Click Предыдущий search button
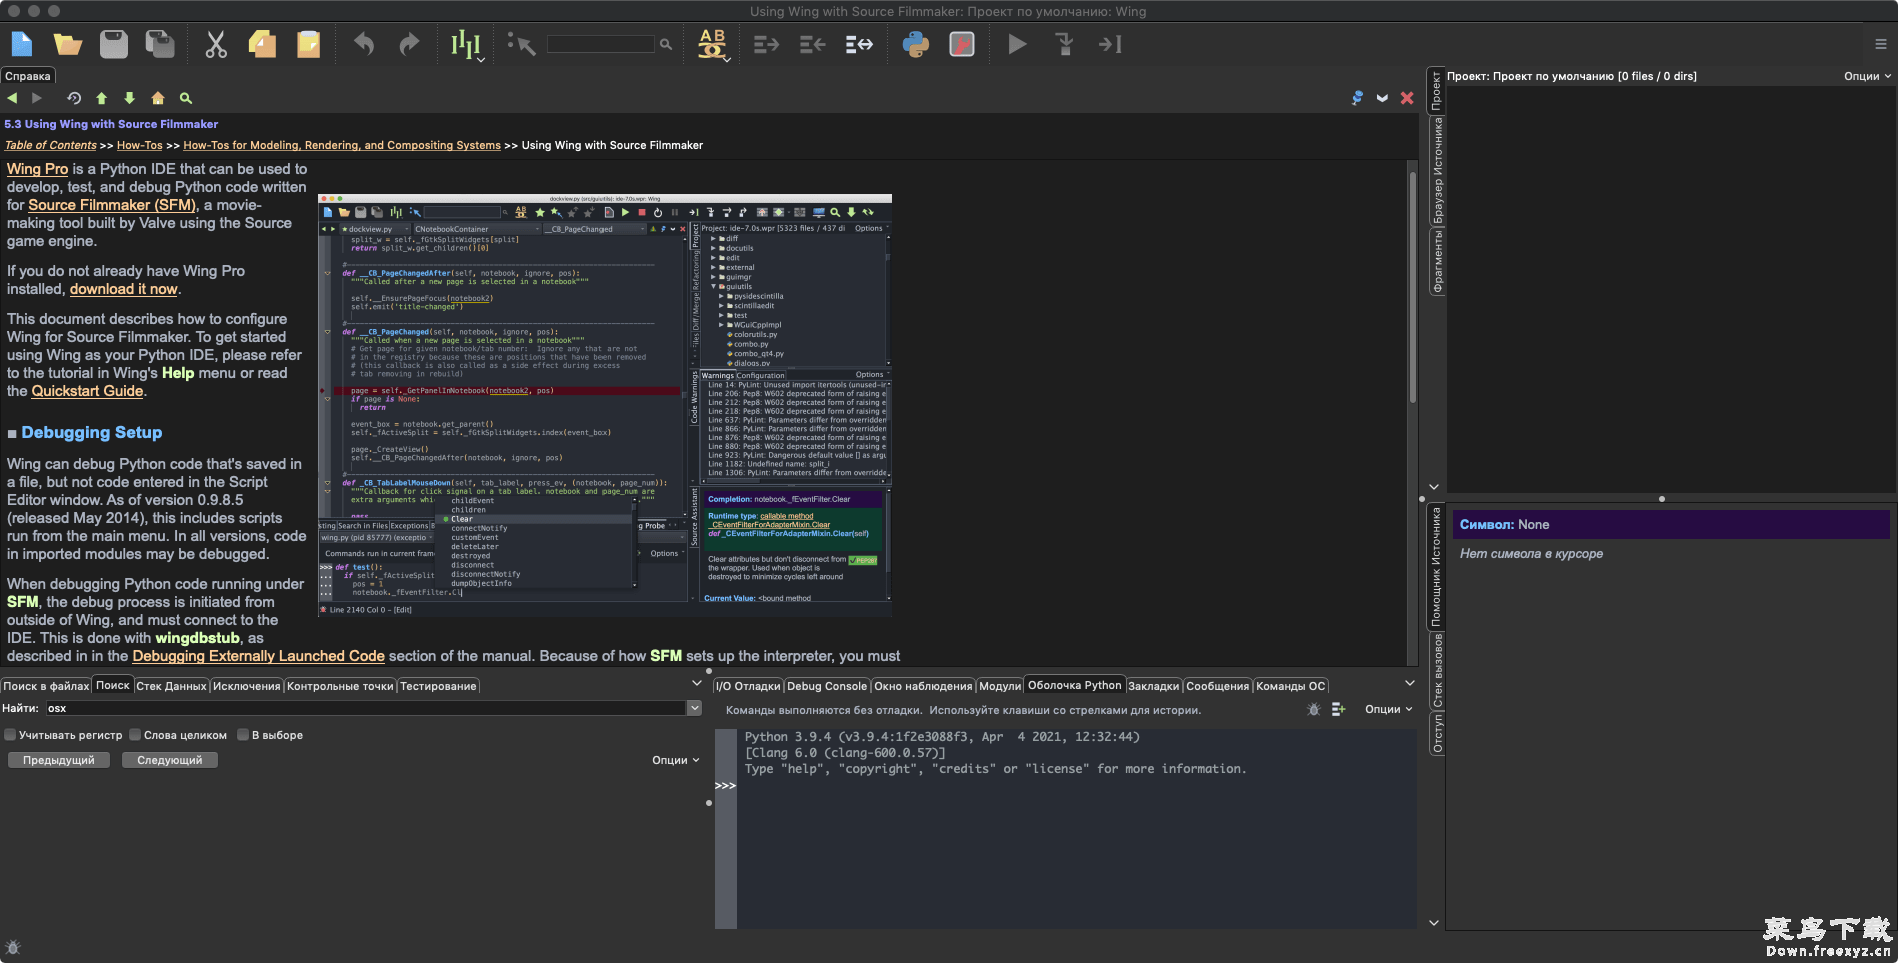This screenshot has width=1898, height=963. point(59,760)
